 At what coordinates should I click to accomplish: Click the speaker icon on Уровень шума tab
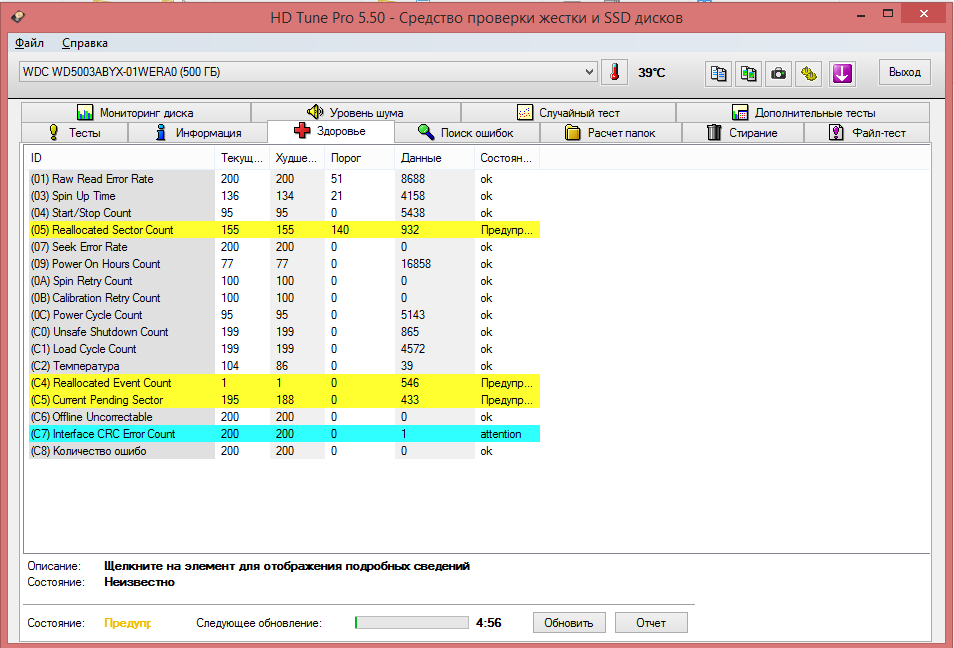[x=315, y=112]
